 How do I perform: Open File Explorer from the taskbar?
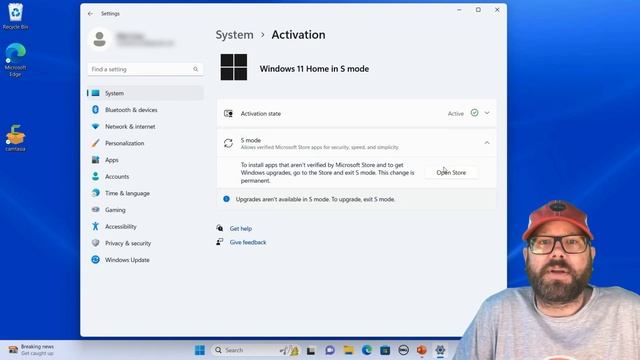click(348, 350)
